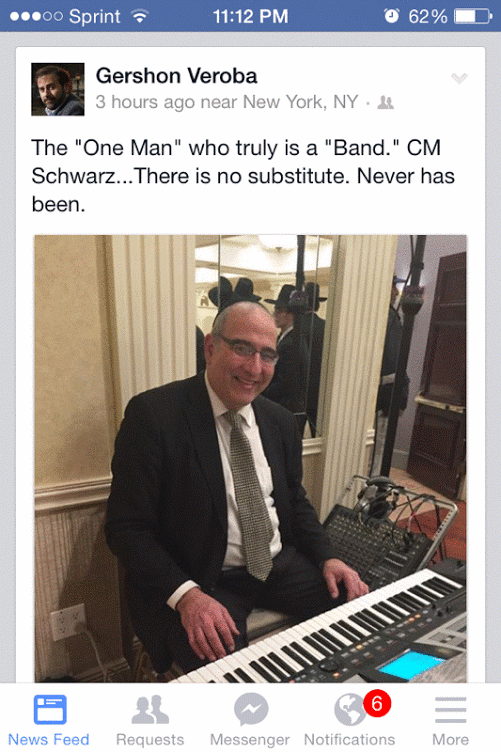Open the Requests tab

point(150,719)
